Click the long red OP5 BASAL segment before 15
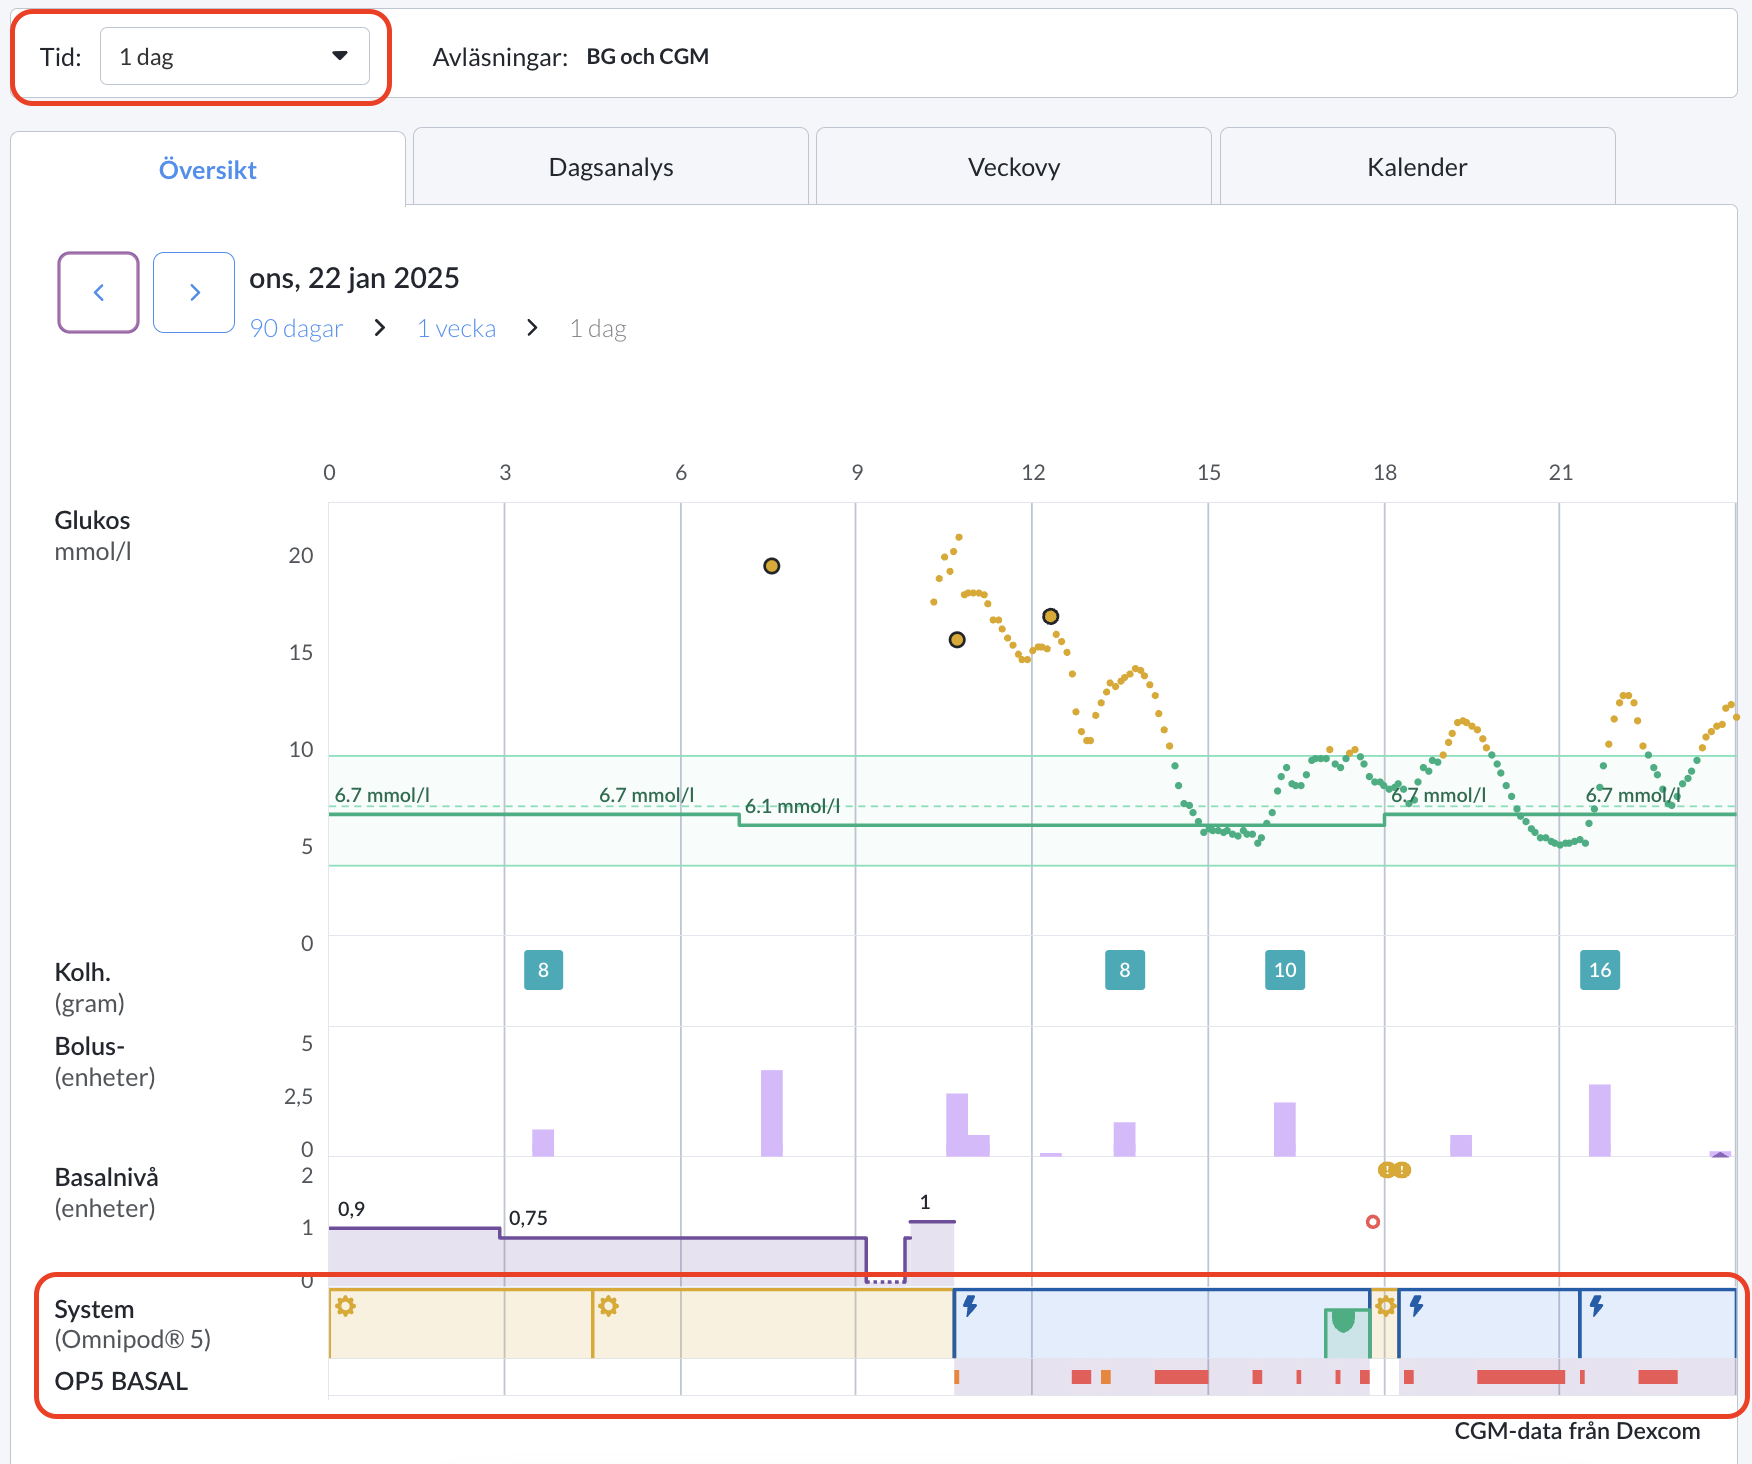The width and height of the screenshot is (1752, 1464). click(x=1181, y=1377)
